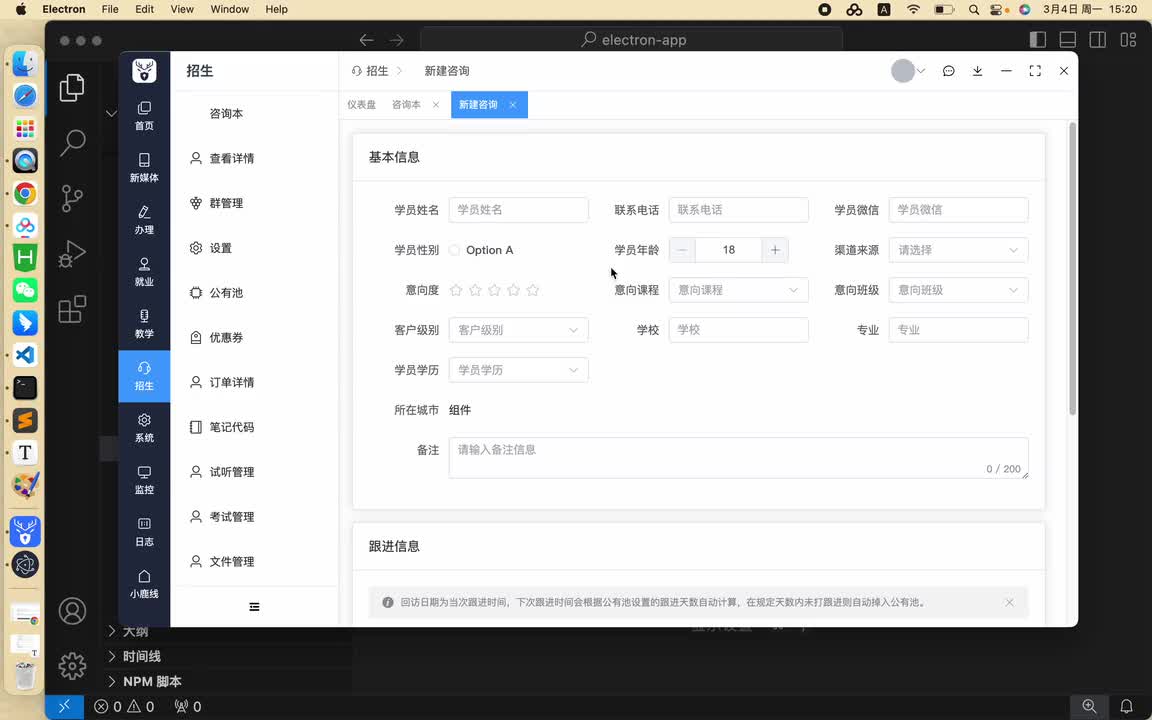The image size is (1152, 720).
Task: Focus the 备注 textarea
Action: coord(738,458)
